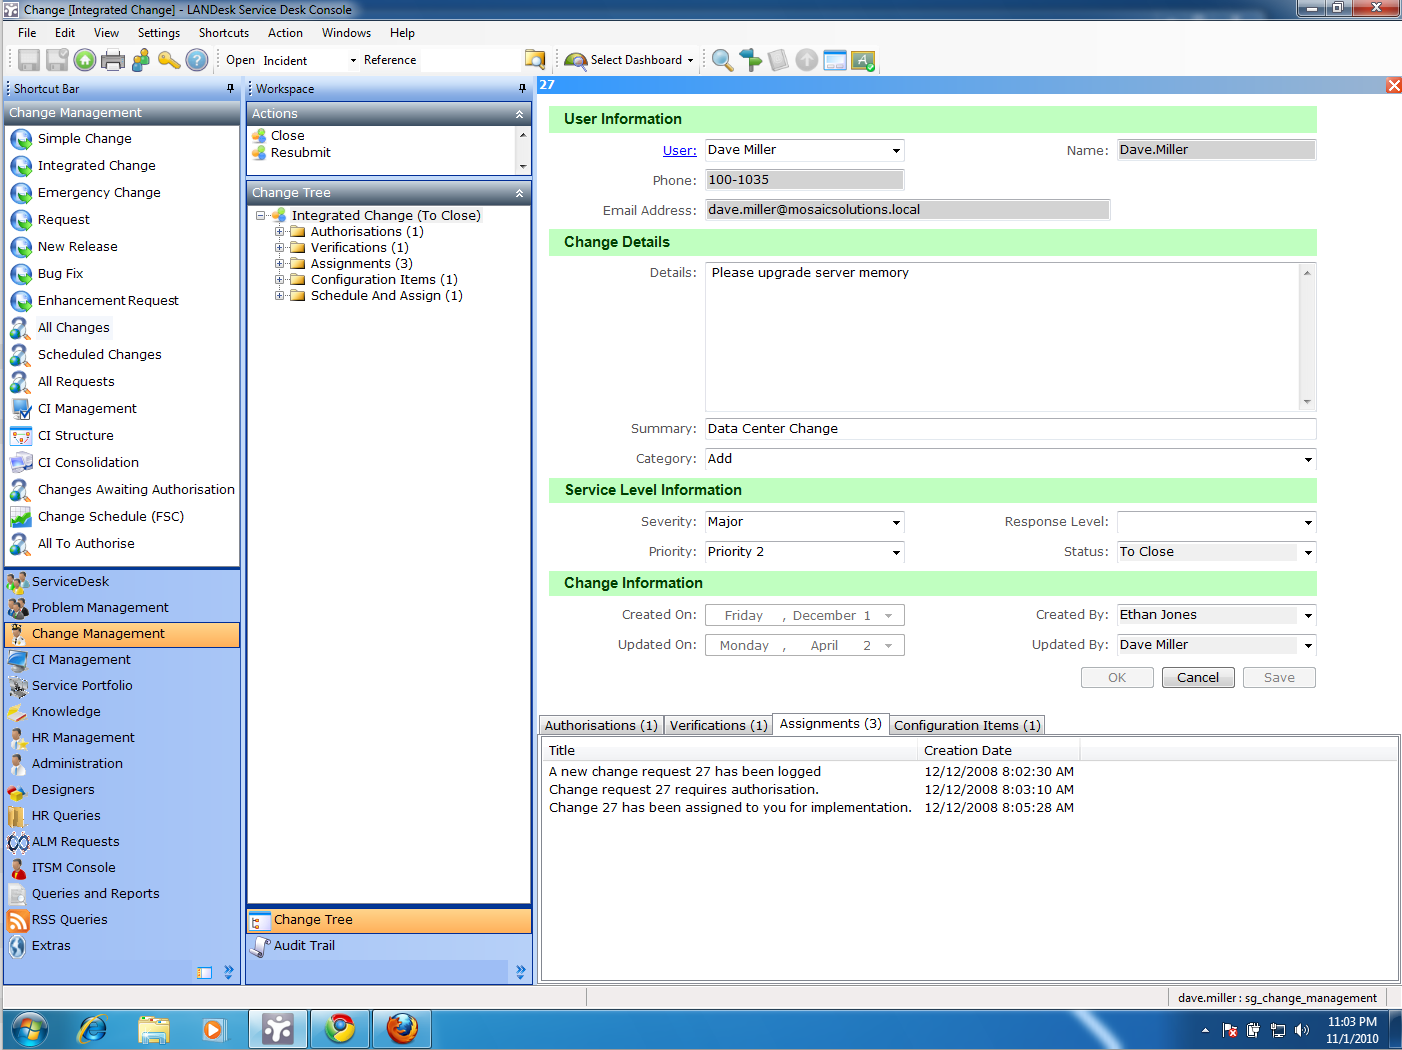The image size is (1402, 1050).
Task: Open CI Consolidation shortcut
Action: [88, 463]
